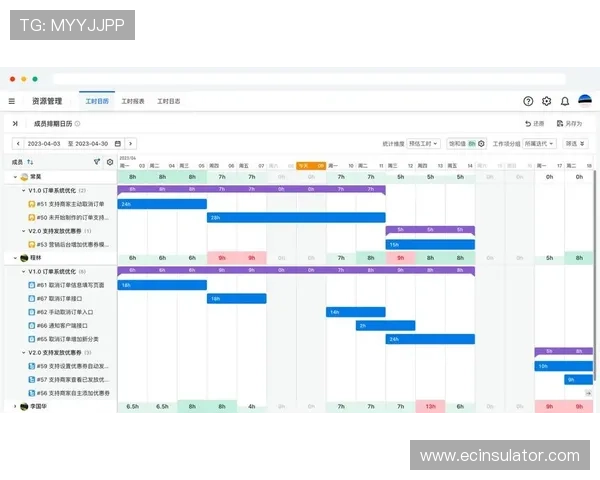Open the hamburger menu beside 资源管理

click(12, 101)
